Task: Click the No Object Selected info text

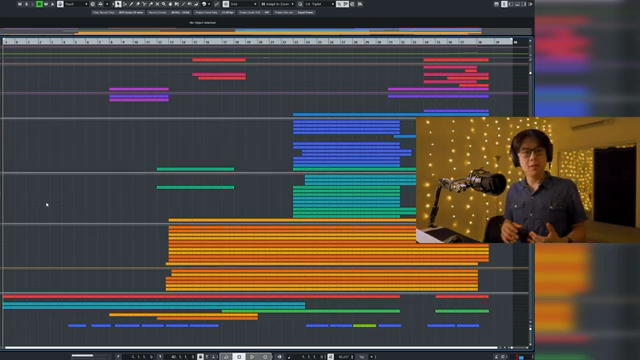Action: [x=203, y=22]
